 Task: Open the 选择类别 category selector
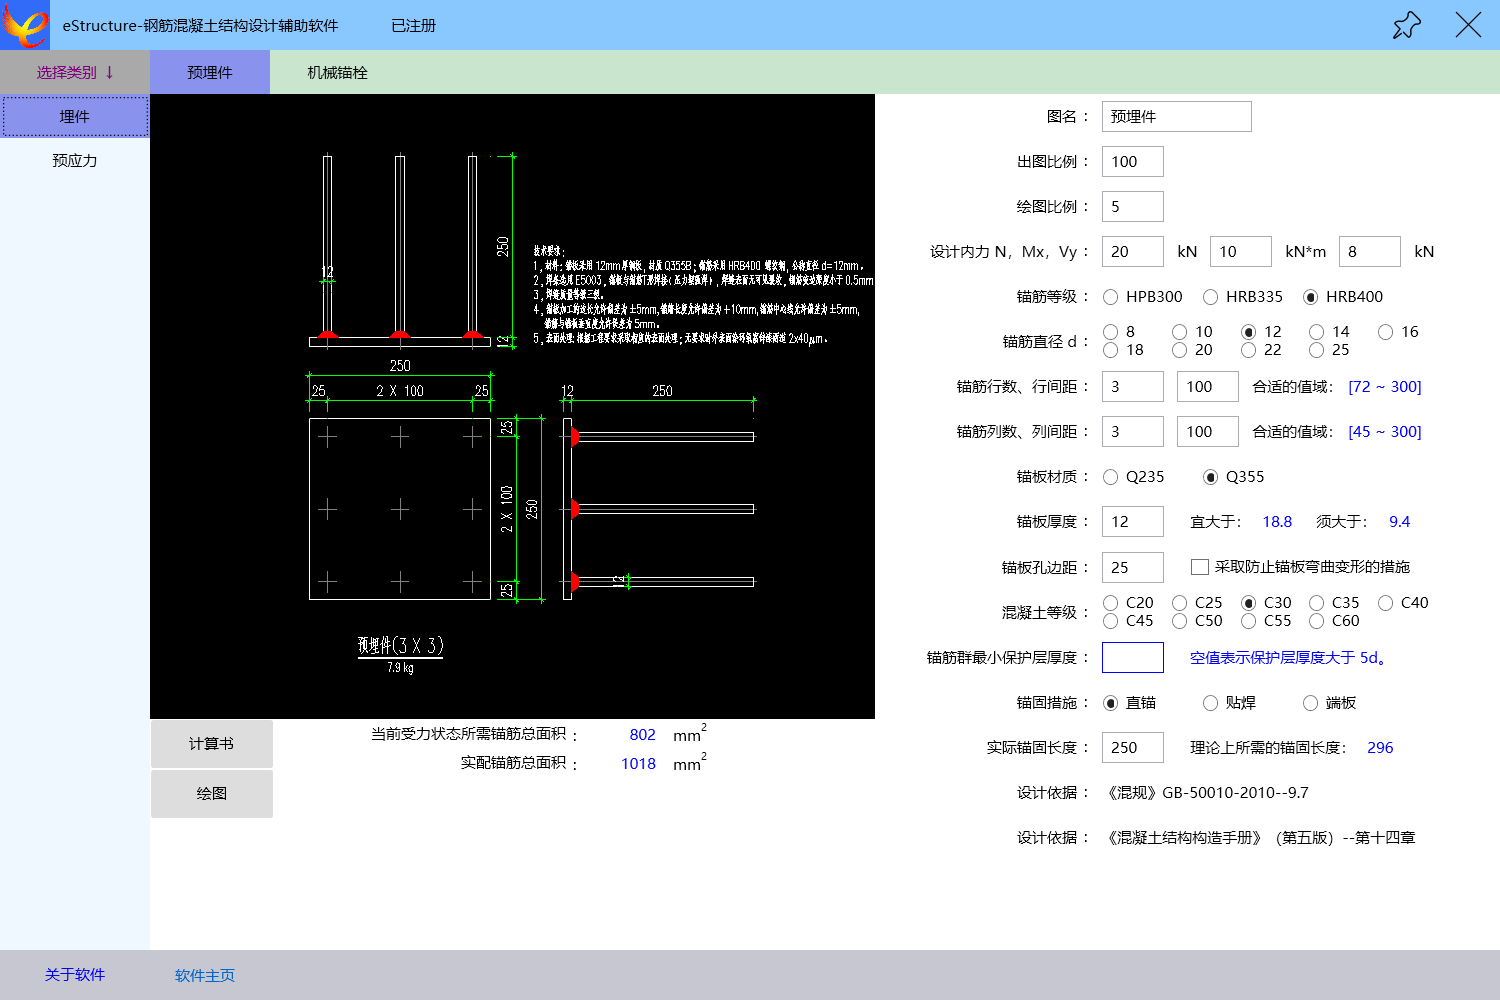pyautogui.click(x=75, y=72)
